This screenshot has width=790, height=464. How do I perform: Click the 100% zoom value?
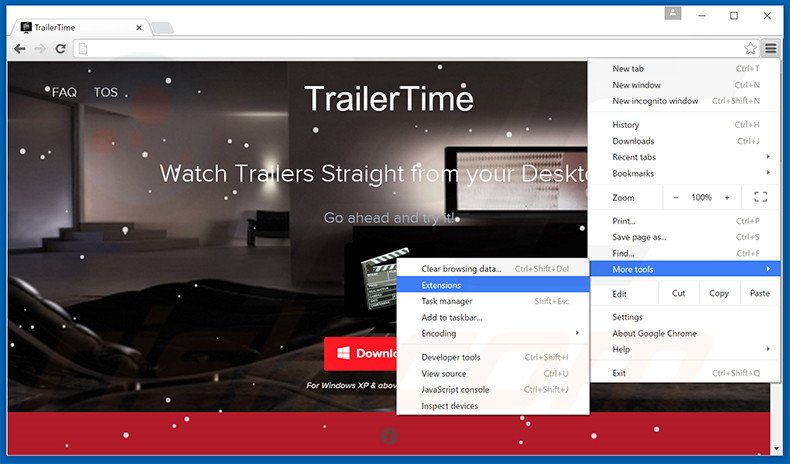pyautogui.click(x=701, y=197)
